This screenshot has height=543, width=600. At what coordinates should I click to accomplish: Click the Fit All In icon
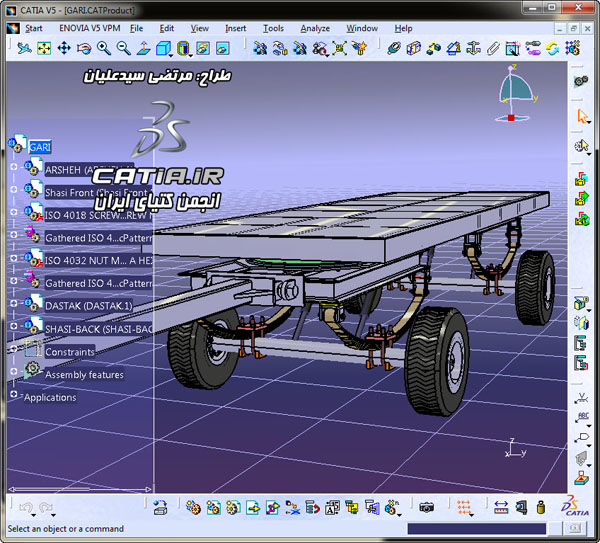click(44, 49)
